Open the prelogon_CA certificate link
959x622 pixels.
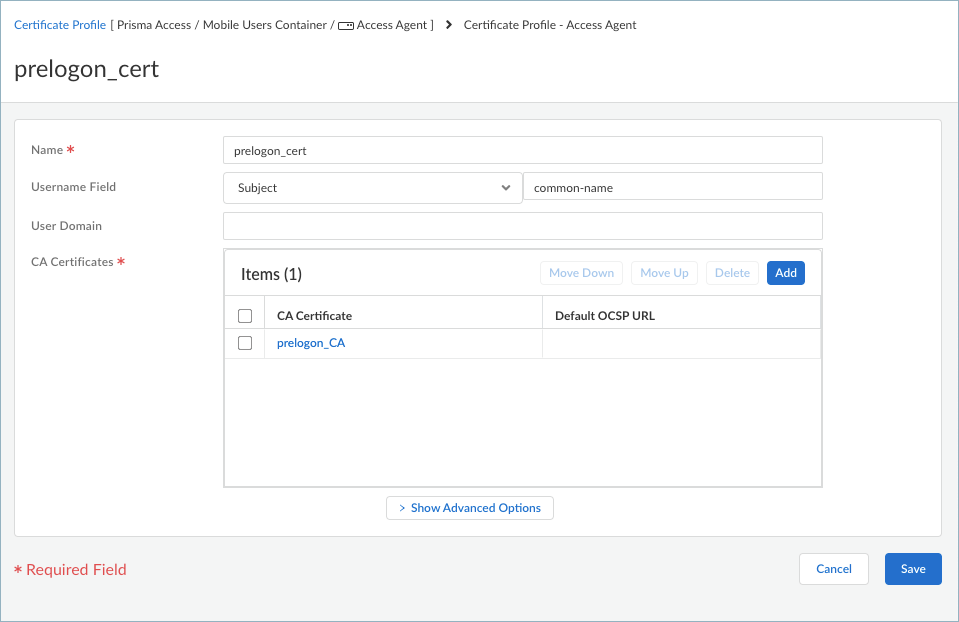[311, 343]
